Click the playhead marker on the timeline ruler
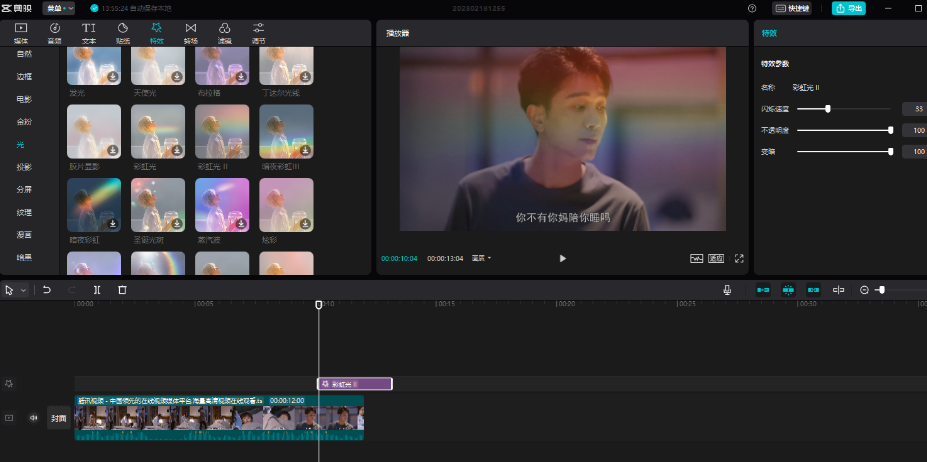Screen dimensions: 927x462 point(319,304)
